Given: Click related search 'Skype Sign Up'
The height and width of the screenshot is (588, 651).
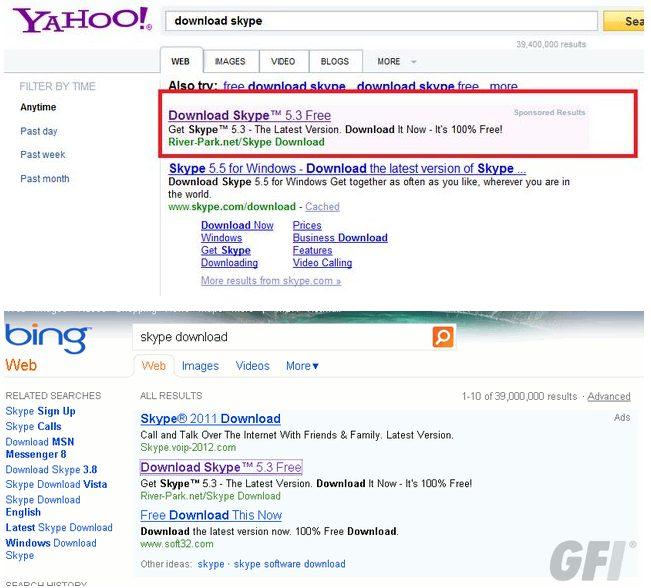Looking at the screenshot, I should [x=40, y=411].
